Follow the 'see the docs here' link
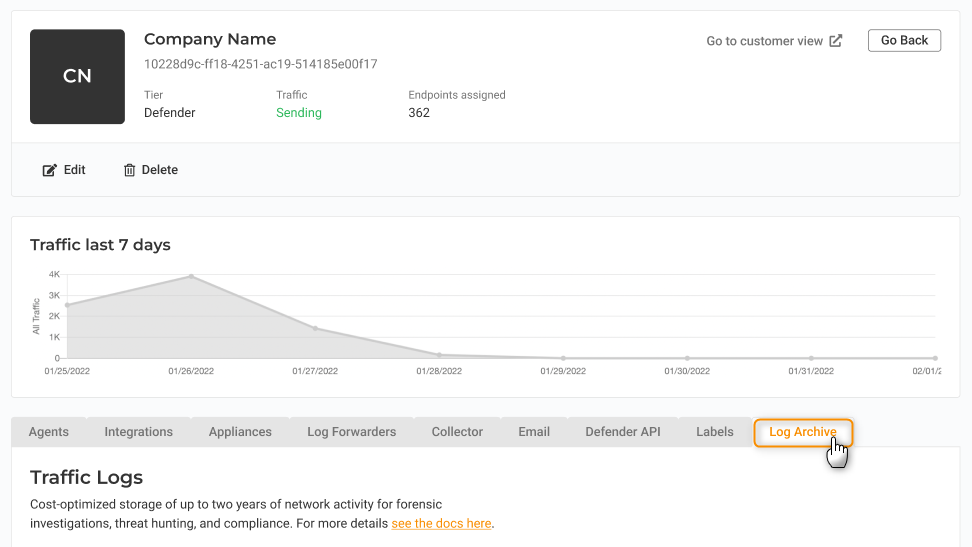972x547 pixels. coord(441,523)
